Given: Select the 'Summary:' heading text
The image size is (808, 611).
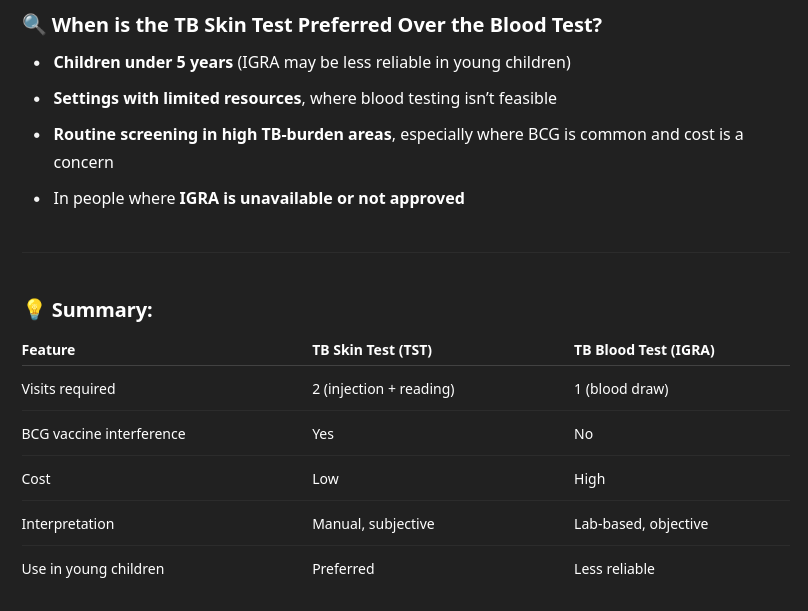Looking at the screenshot, I should click(102, 310).
